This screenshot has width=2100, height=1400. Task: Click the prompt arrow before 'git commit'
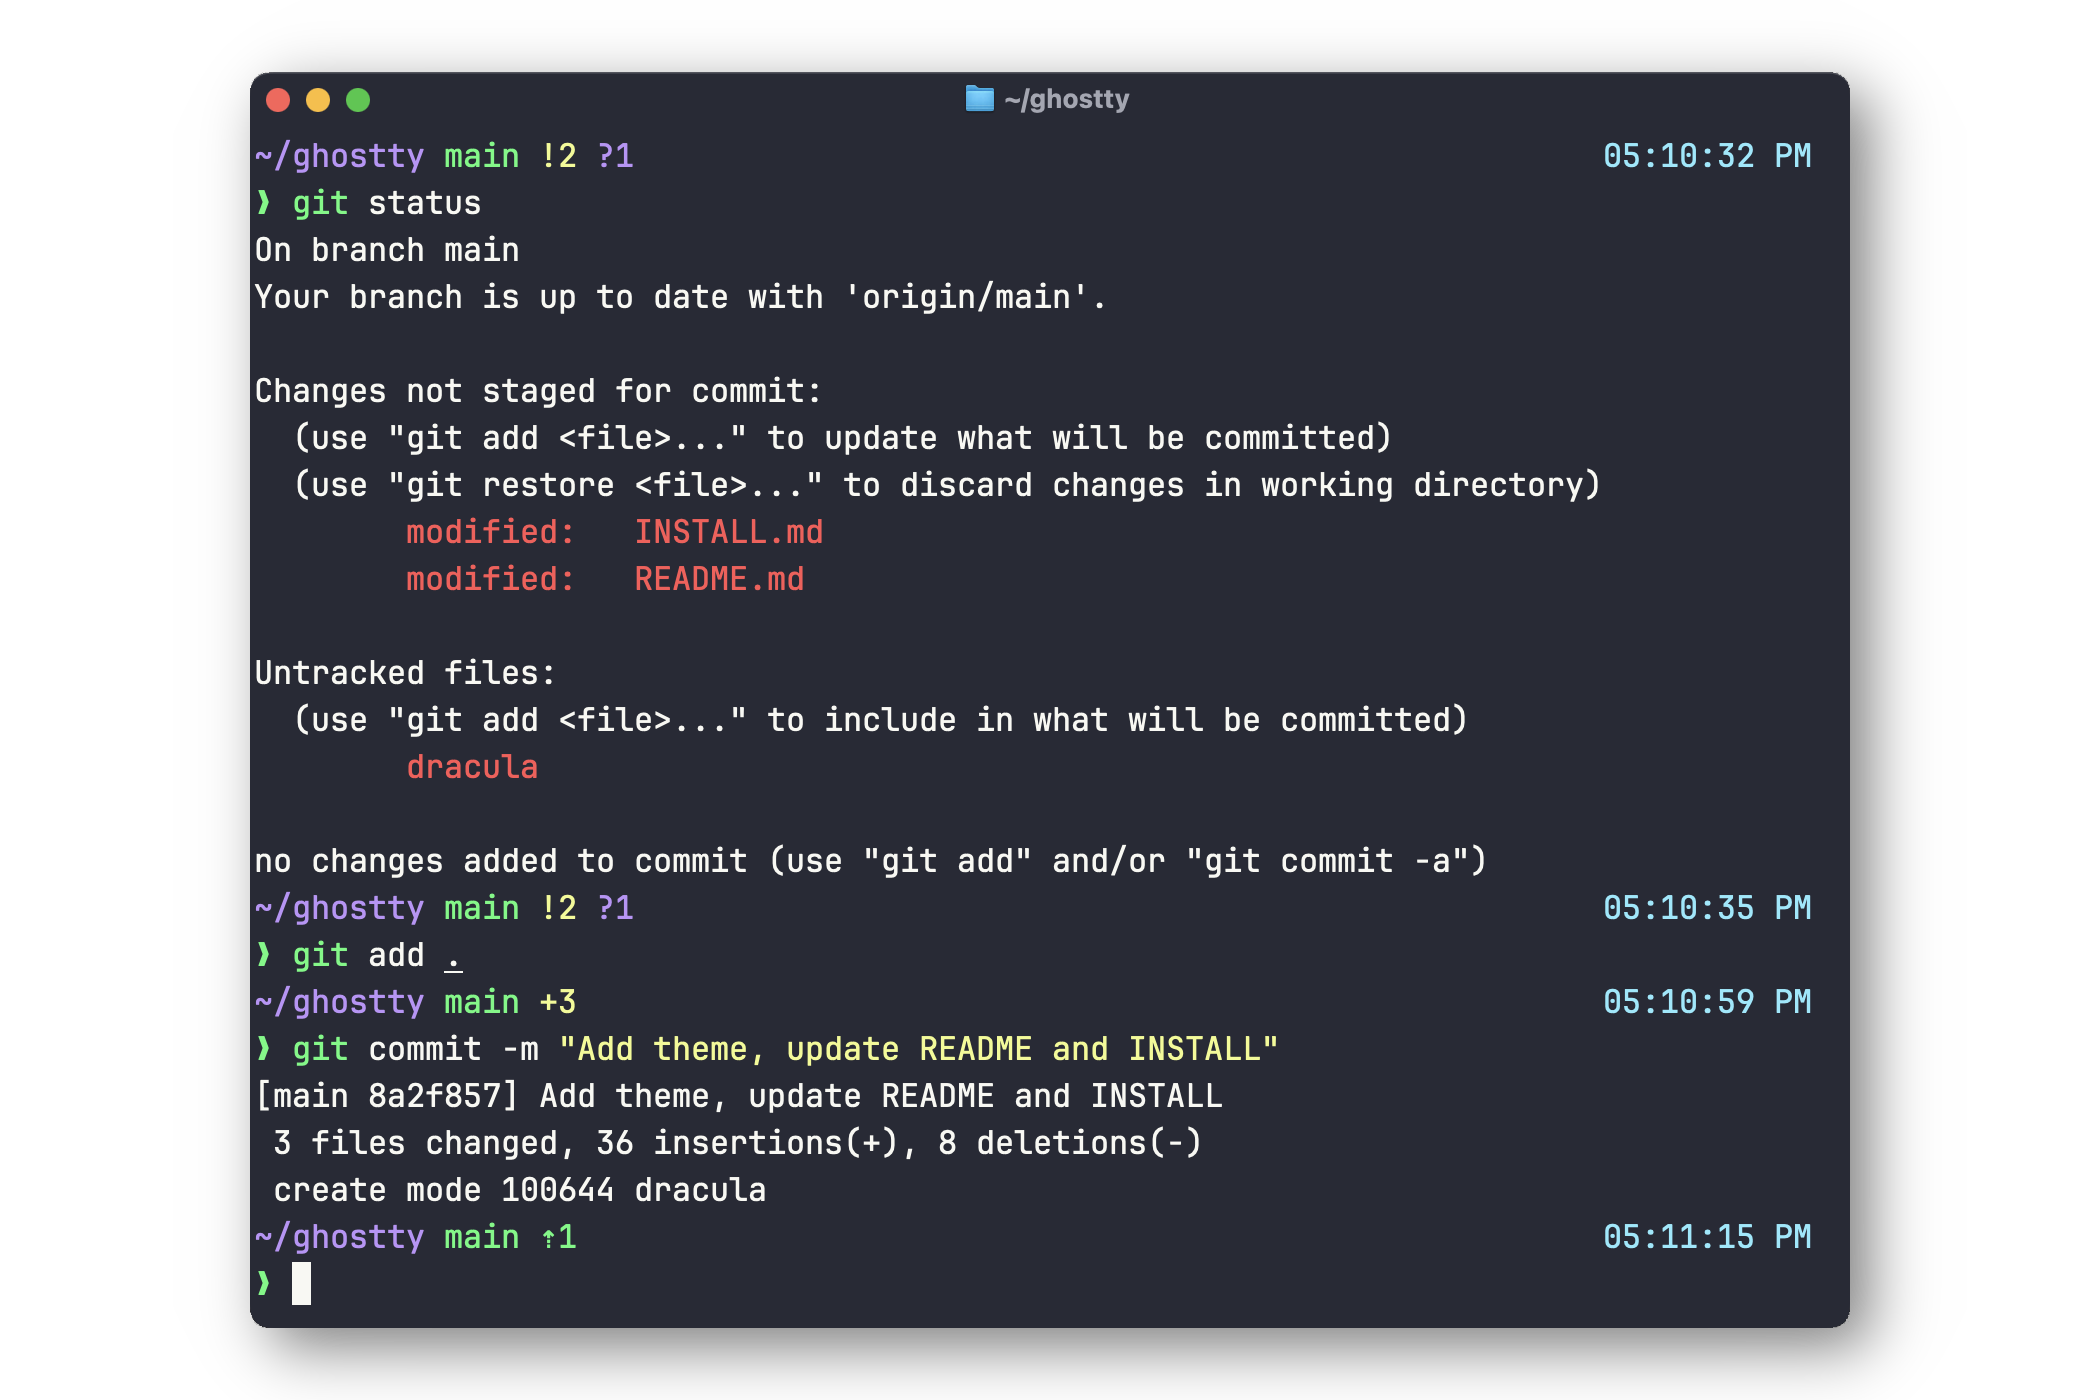click(x=264, y=1049)
